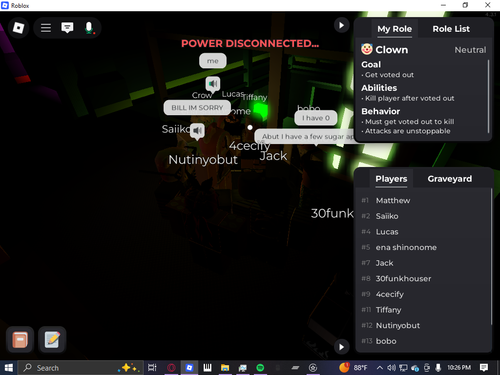Screen dimensions: 500x375
Task: Open the weather widget showing 88°F
Action: (353, 367)
